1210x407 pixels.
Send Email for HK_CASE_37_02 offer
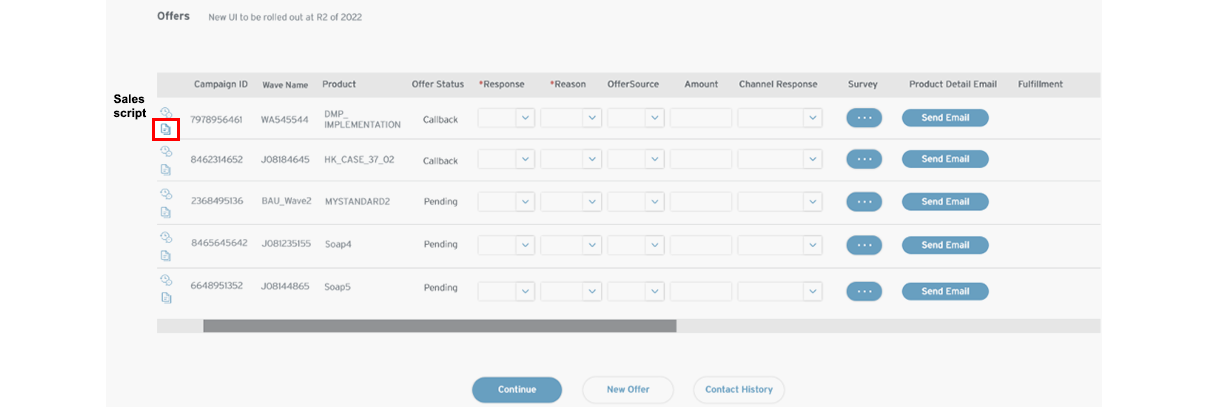[945, 159]
